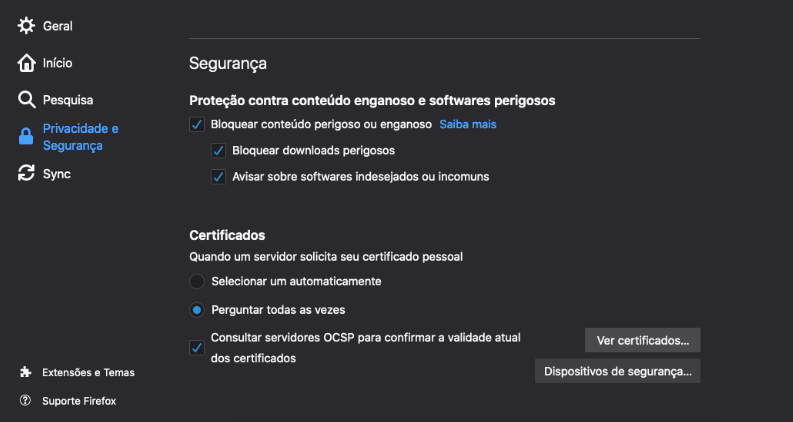Choose Selecionar um automaticamente option
Screen dimensions: 793x422
pyautogui.click(x=197, y=282)
